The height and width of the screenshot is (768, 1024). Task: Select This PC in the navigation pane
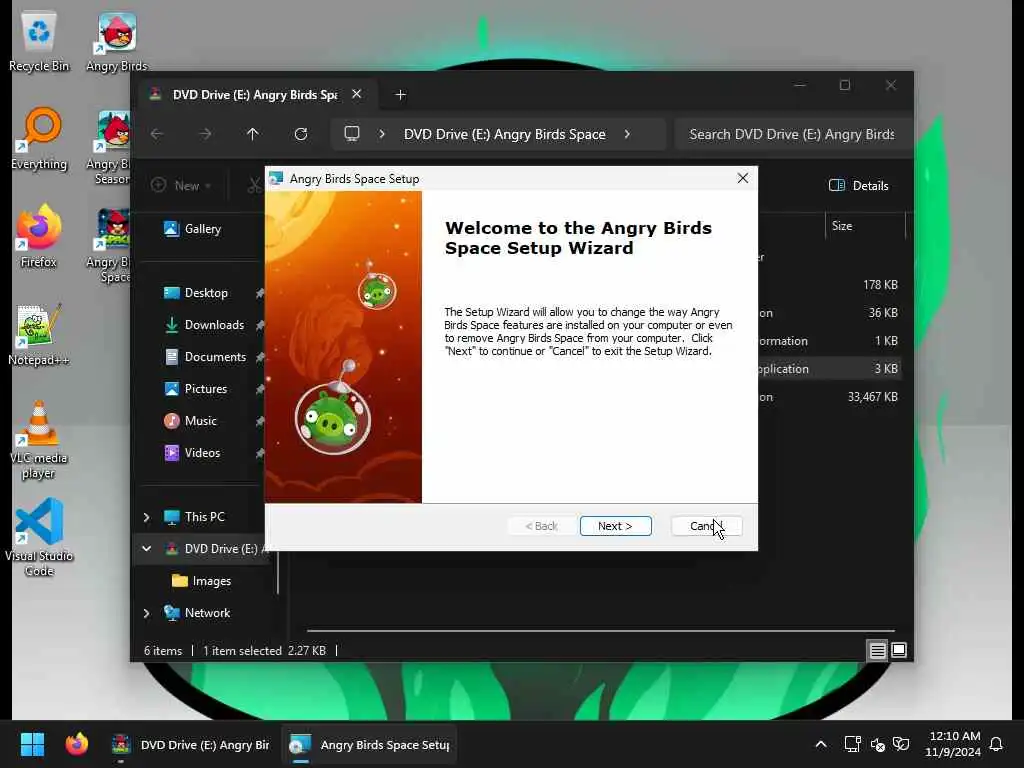coord(195,517)
